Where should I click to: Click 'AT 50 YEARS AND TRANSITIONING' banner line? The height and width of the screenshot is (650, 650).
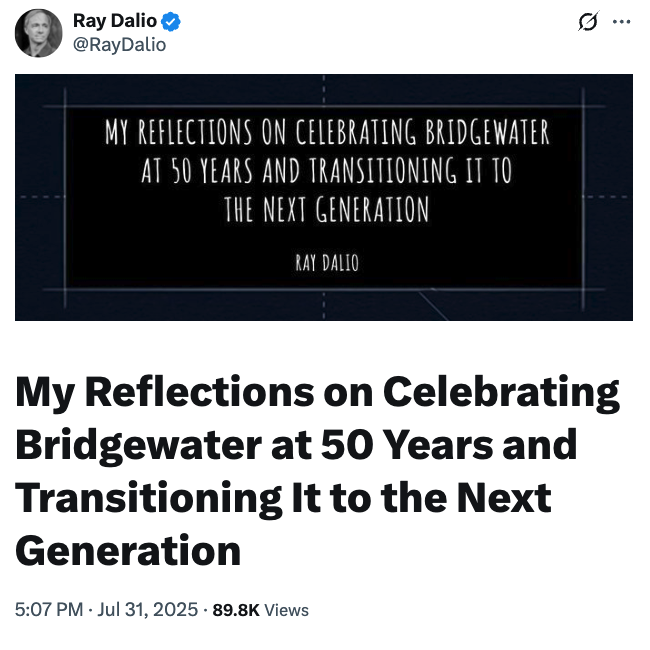tap(327, 171)
